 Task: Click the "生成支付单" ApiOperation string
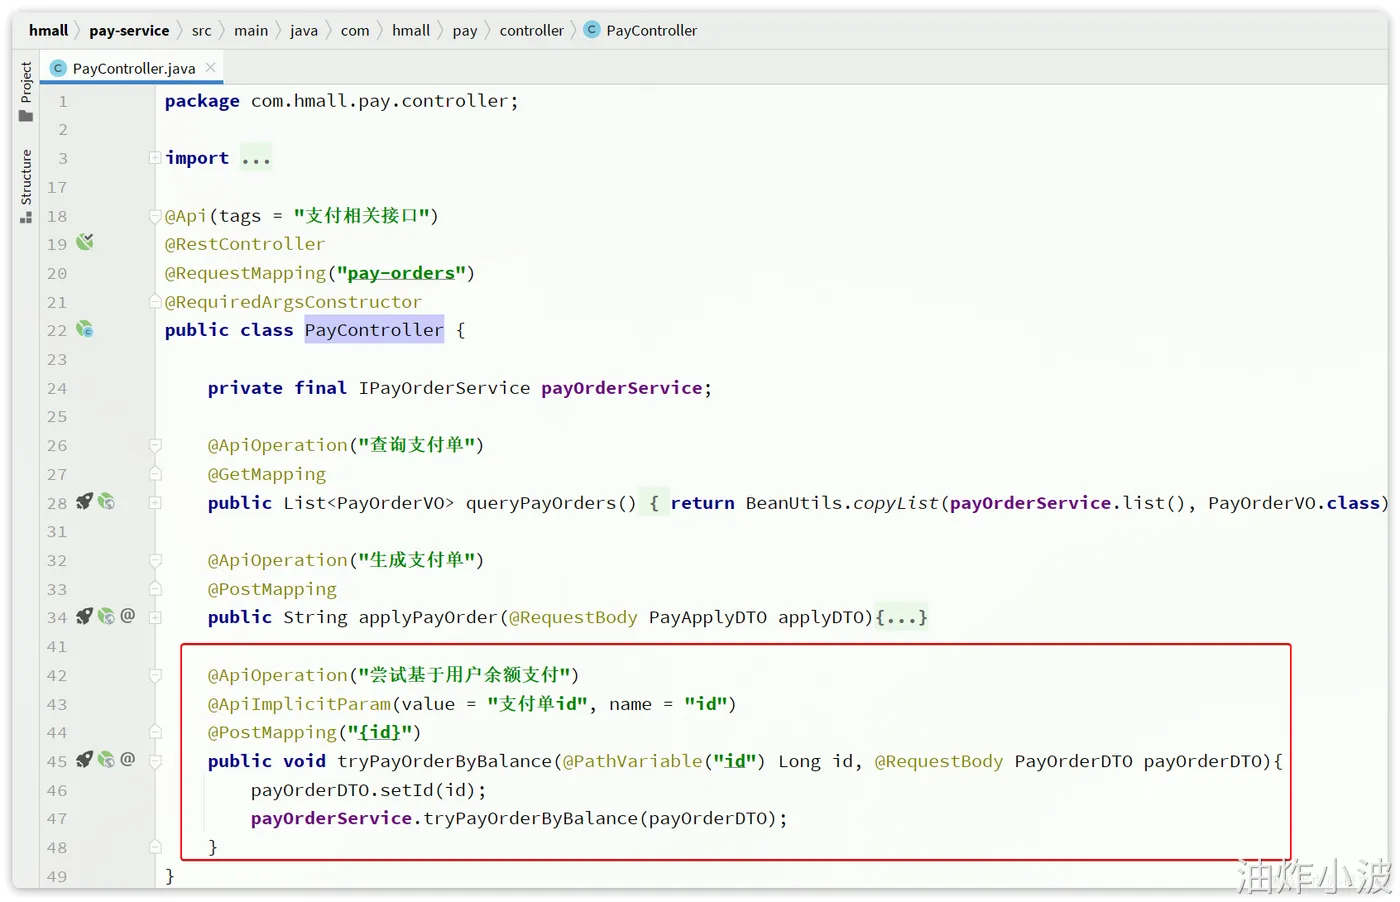tap(416, 560)
